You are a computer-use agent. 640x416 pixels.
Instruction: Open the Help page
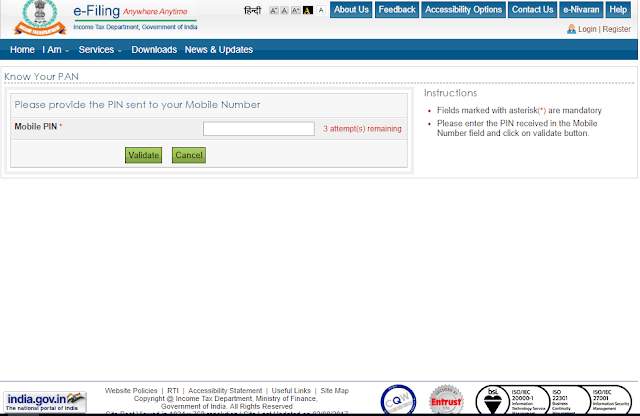[618, 9]
